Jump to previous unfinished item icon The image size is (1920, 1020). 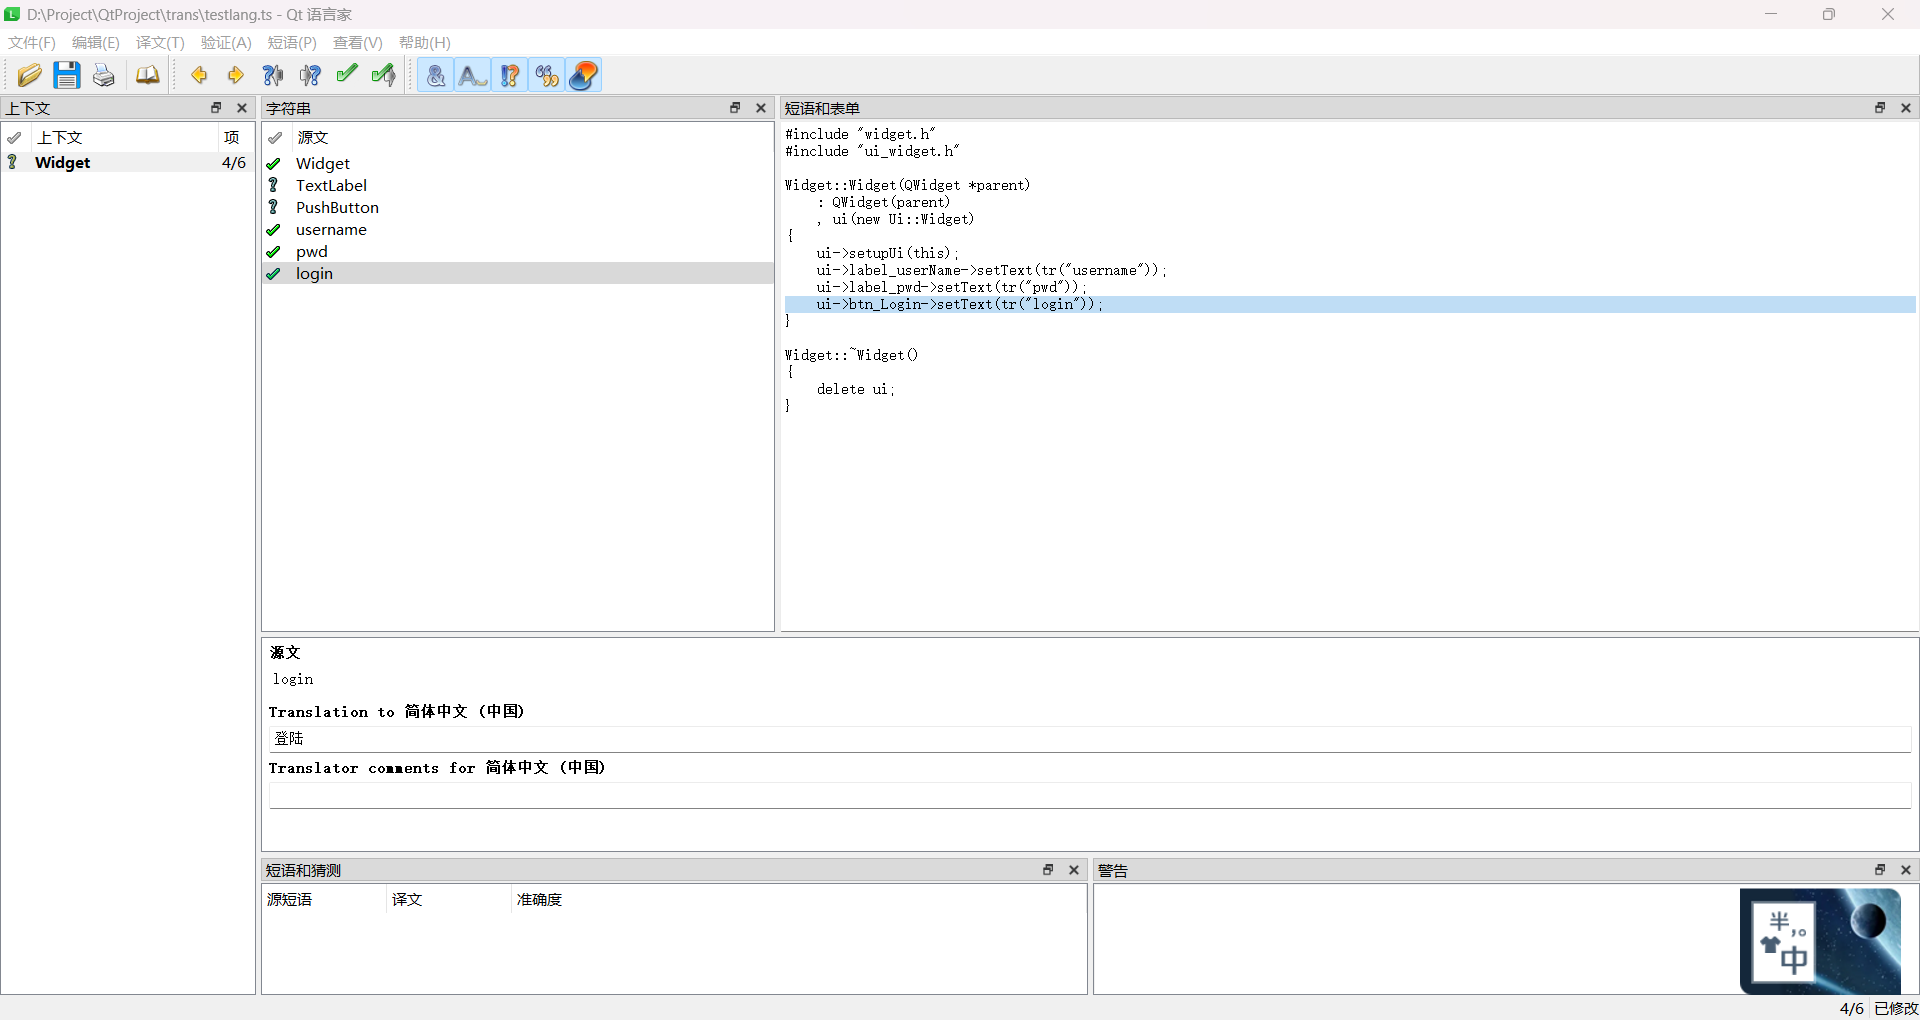[x=273, y=75]
